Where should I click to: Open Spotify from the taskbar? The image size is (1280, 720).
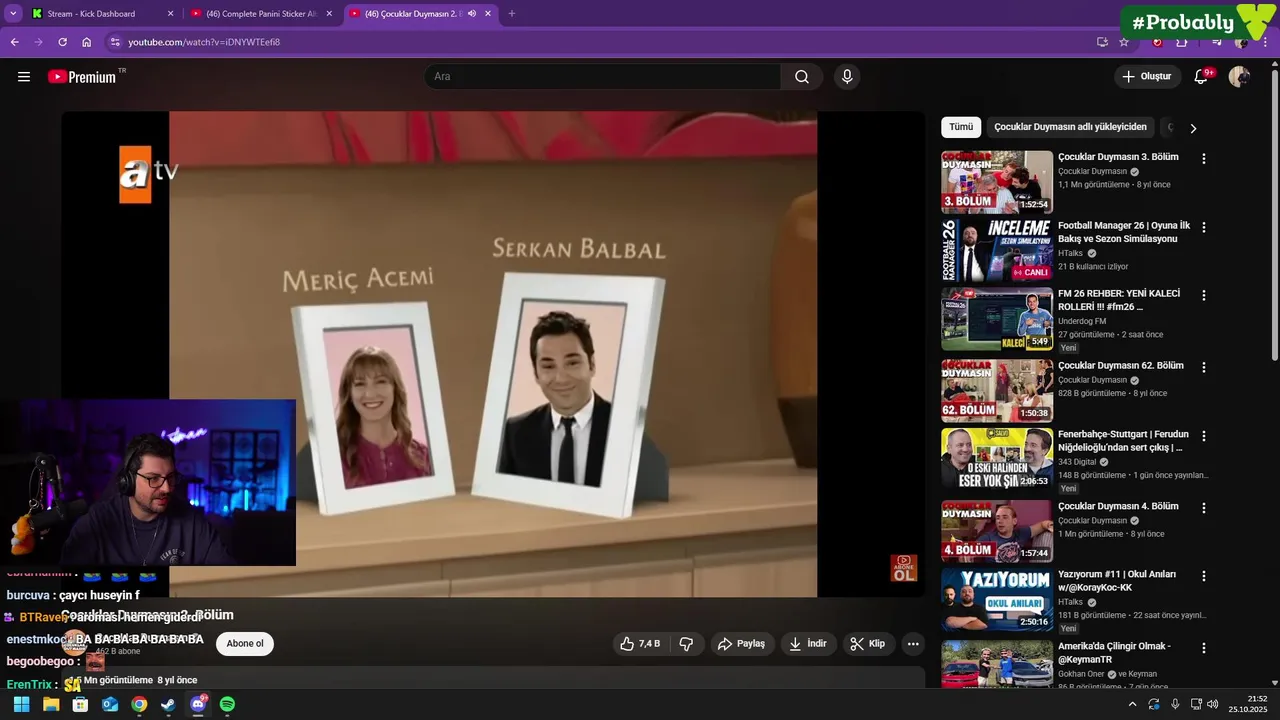tap(227, 704)
